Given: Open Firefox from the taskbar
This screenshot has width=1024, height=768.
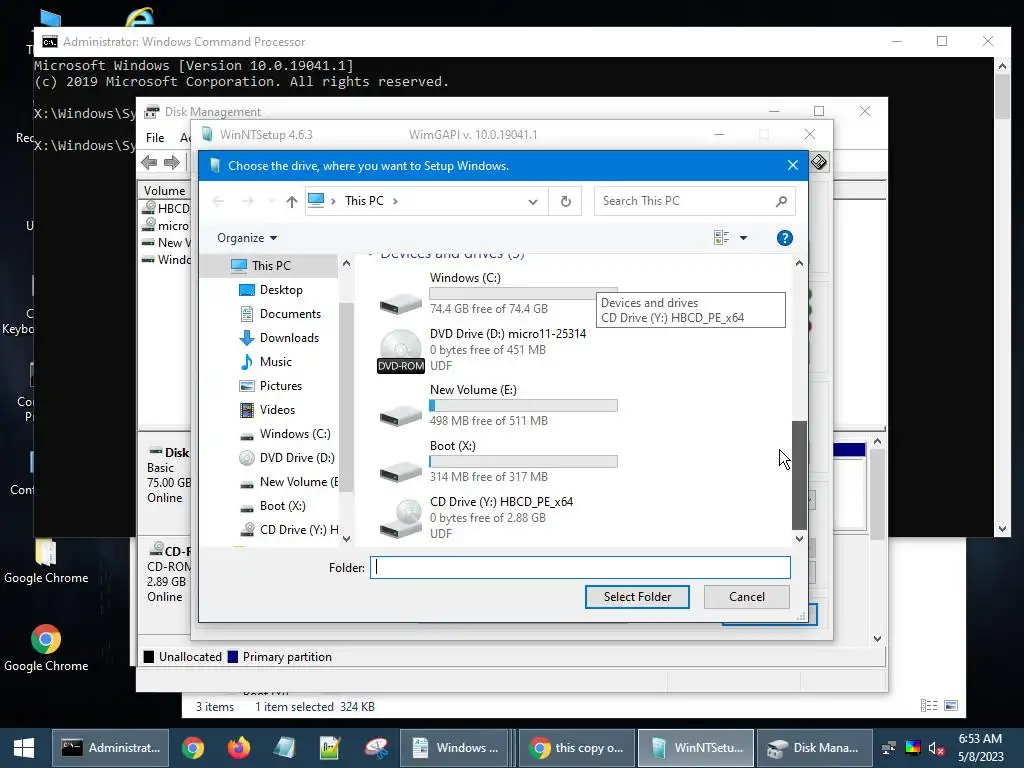Looking at the screenshot, I should [x=238, y=748].
